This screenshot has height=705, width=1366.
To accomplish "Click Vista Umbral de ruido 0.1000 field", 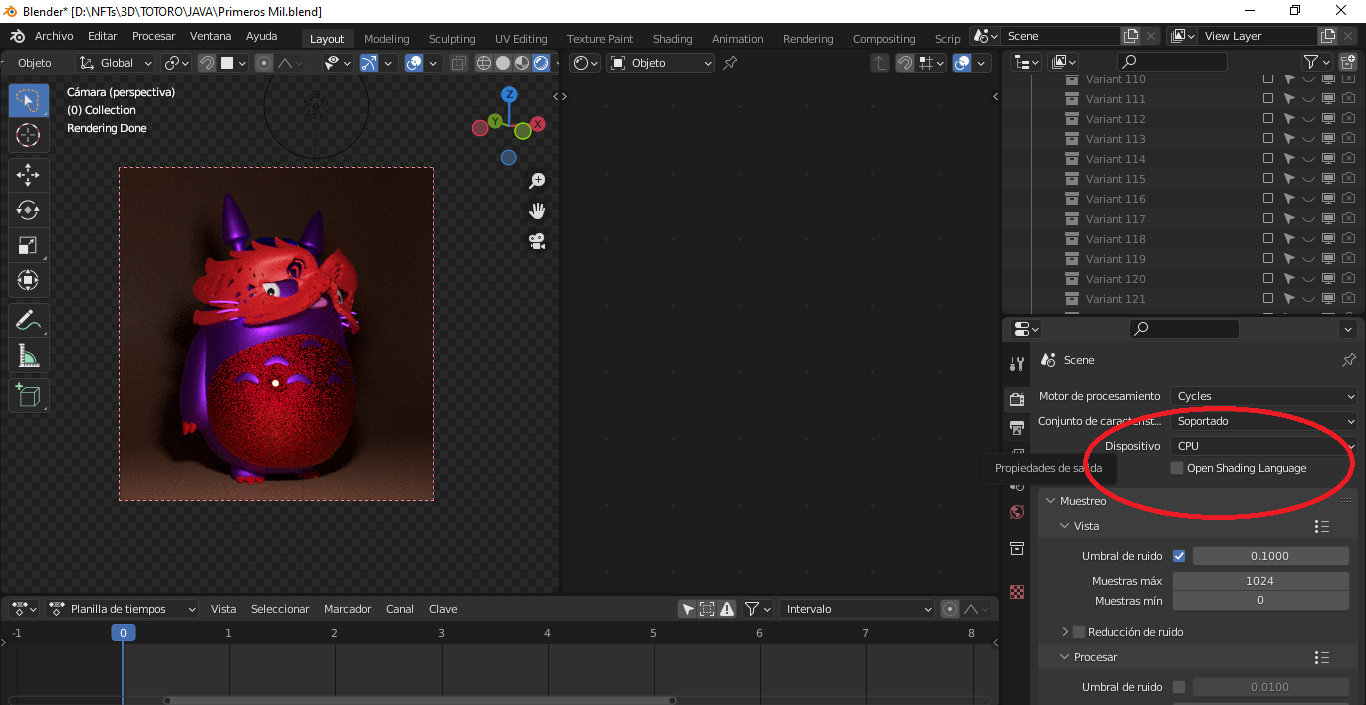I will click(x=1270, y=556).
